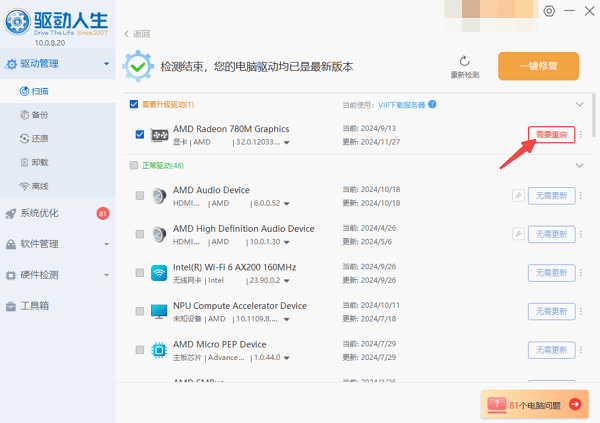Select 扫描 in the sidebar
Image resolution: width=600 pixels, height=423 pixels.
[x=57, y=91]
